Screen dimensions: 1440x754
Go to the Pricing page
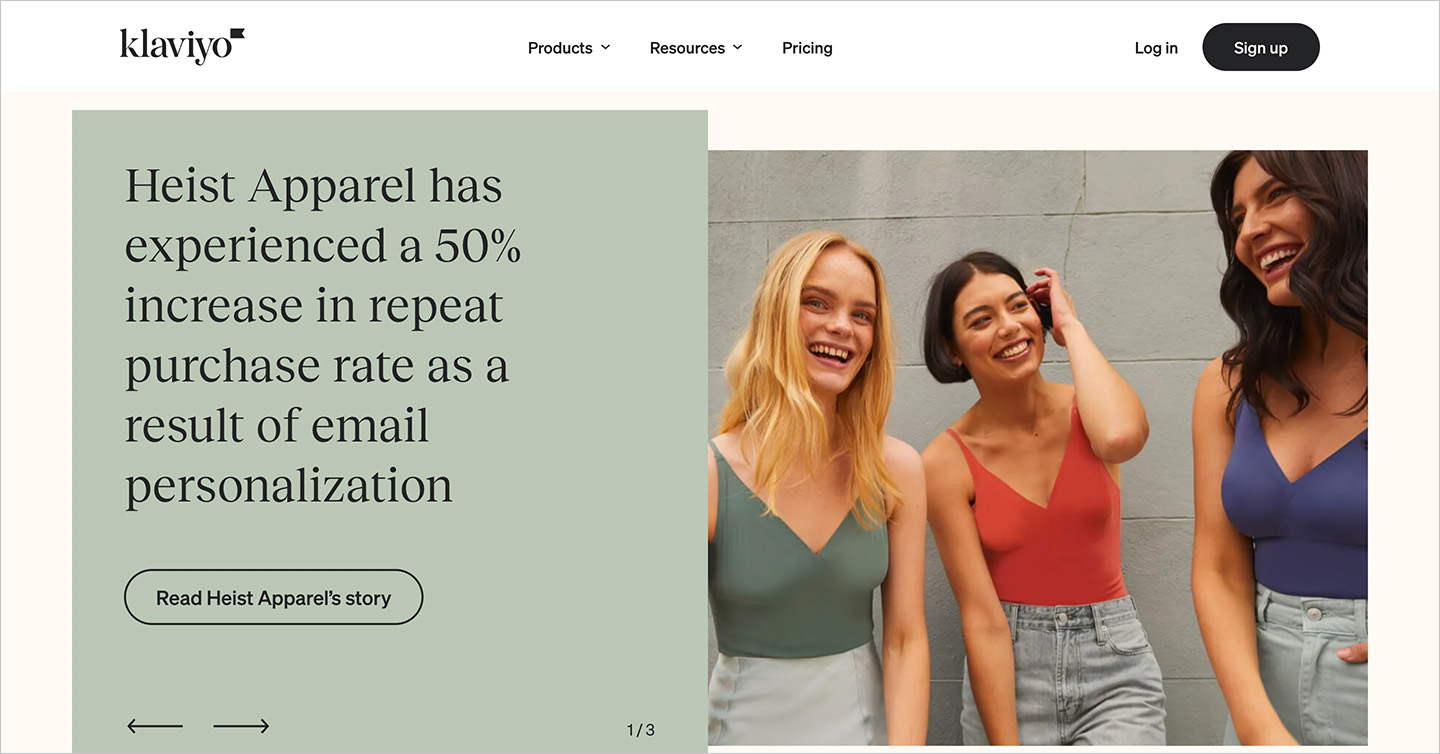pyautogui.click(x=807, y=48)
